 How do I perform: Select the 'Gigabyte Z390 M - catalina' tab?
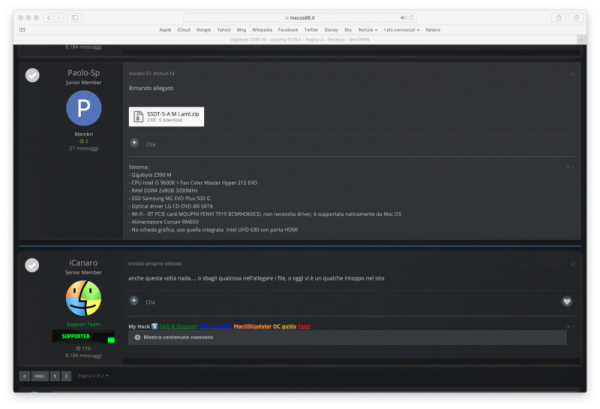[x=300, y=39]
